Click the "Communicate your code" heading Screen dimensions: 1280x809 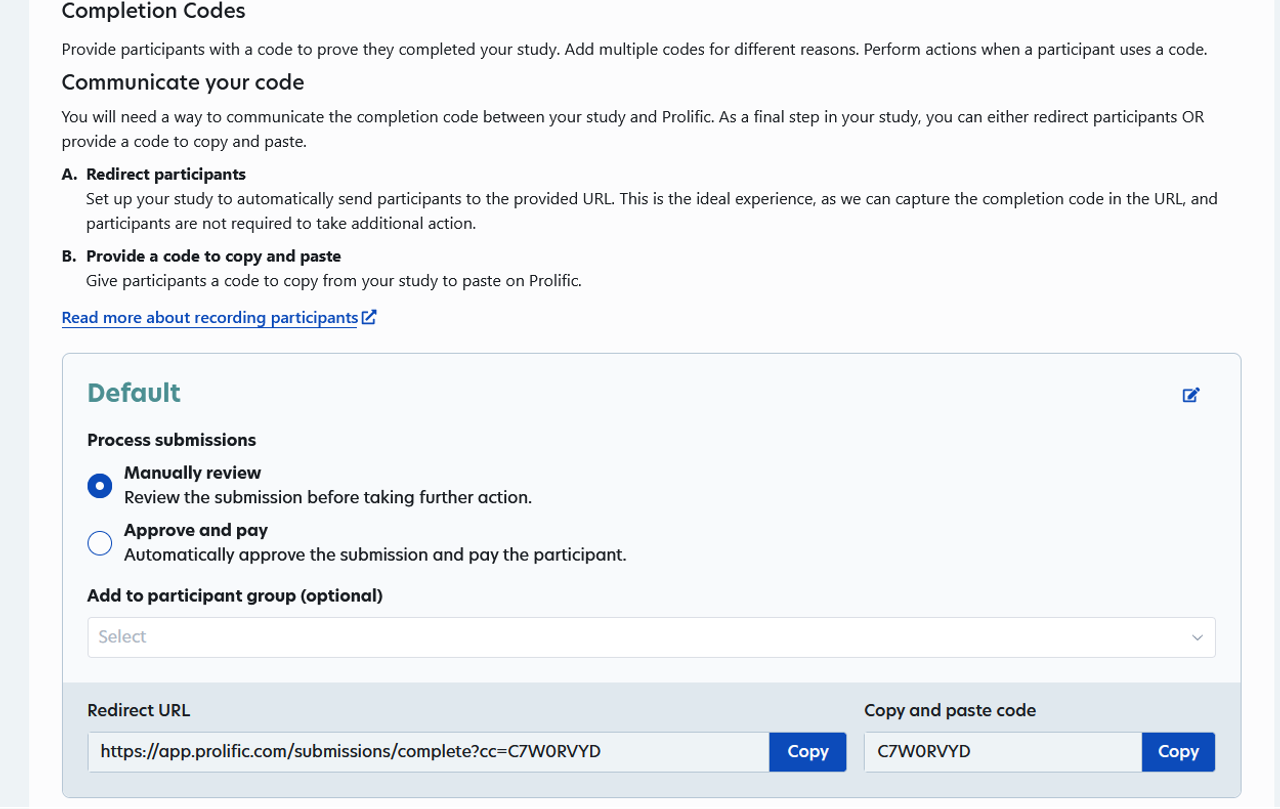[x=183, y=82]
